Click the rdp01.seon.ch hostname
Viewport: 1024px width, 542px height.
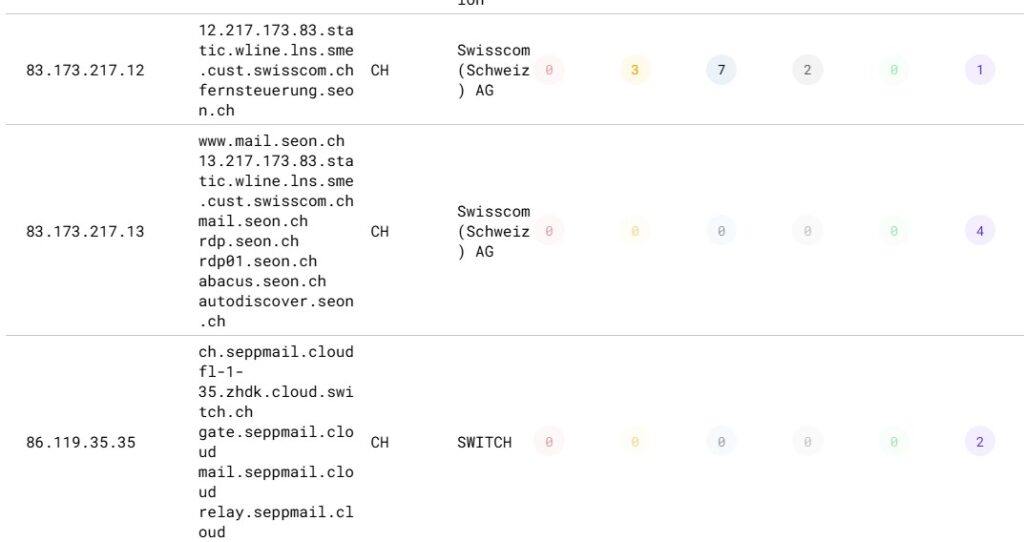[258, 261]
